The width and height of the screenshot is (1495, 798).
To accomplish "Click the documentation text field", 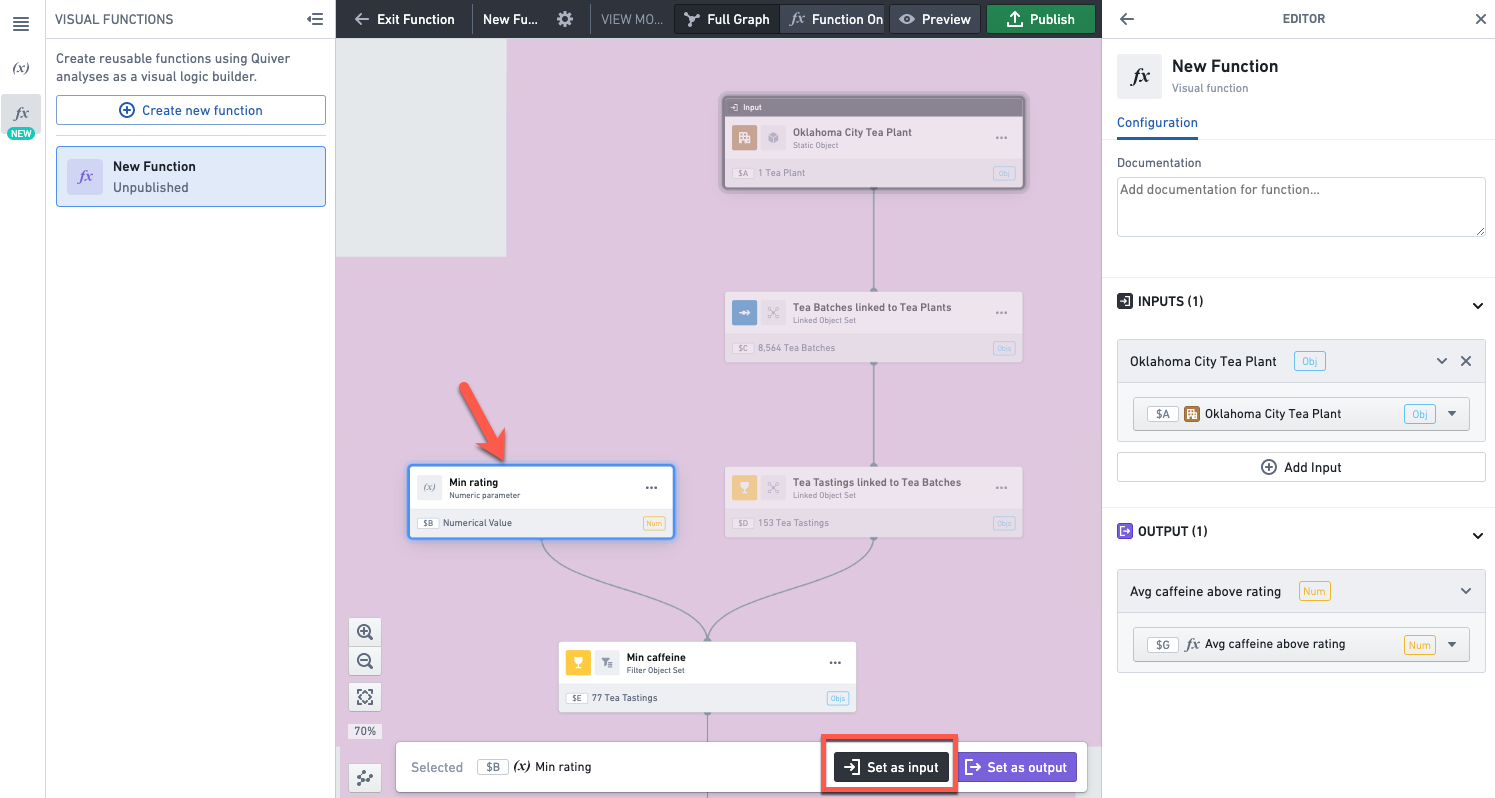I will tap(1301, 207).
